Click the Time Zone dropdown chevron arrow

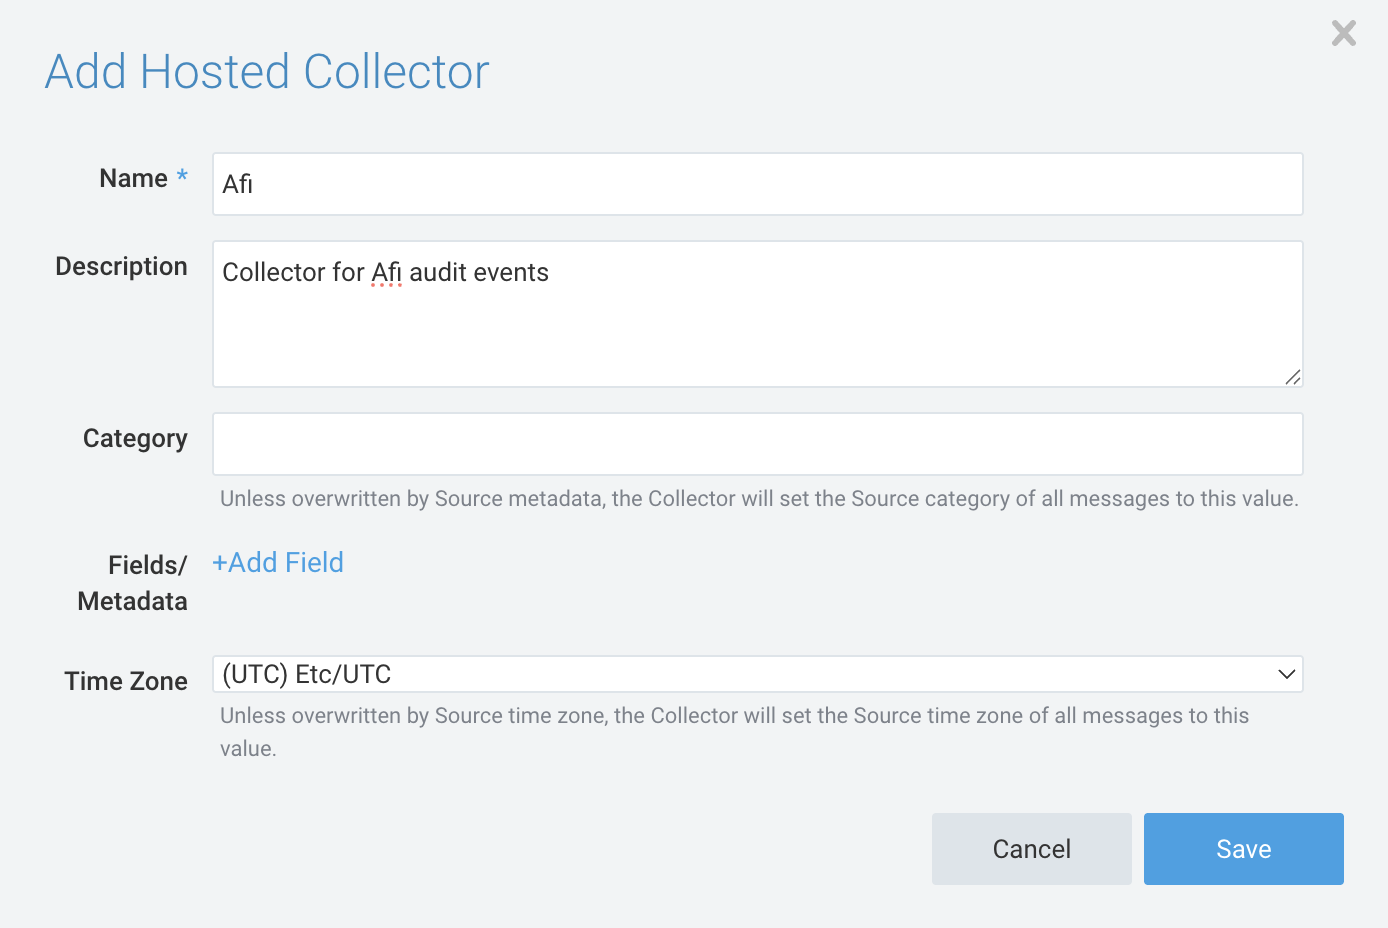click(1286, 674)
